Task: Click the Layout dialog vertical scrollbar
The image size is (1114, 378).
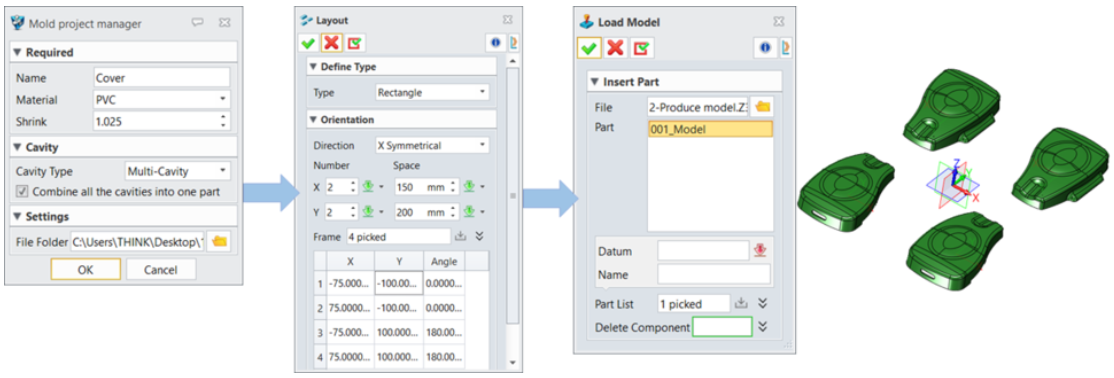Action: coord(513,195)
